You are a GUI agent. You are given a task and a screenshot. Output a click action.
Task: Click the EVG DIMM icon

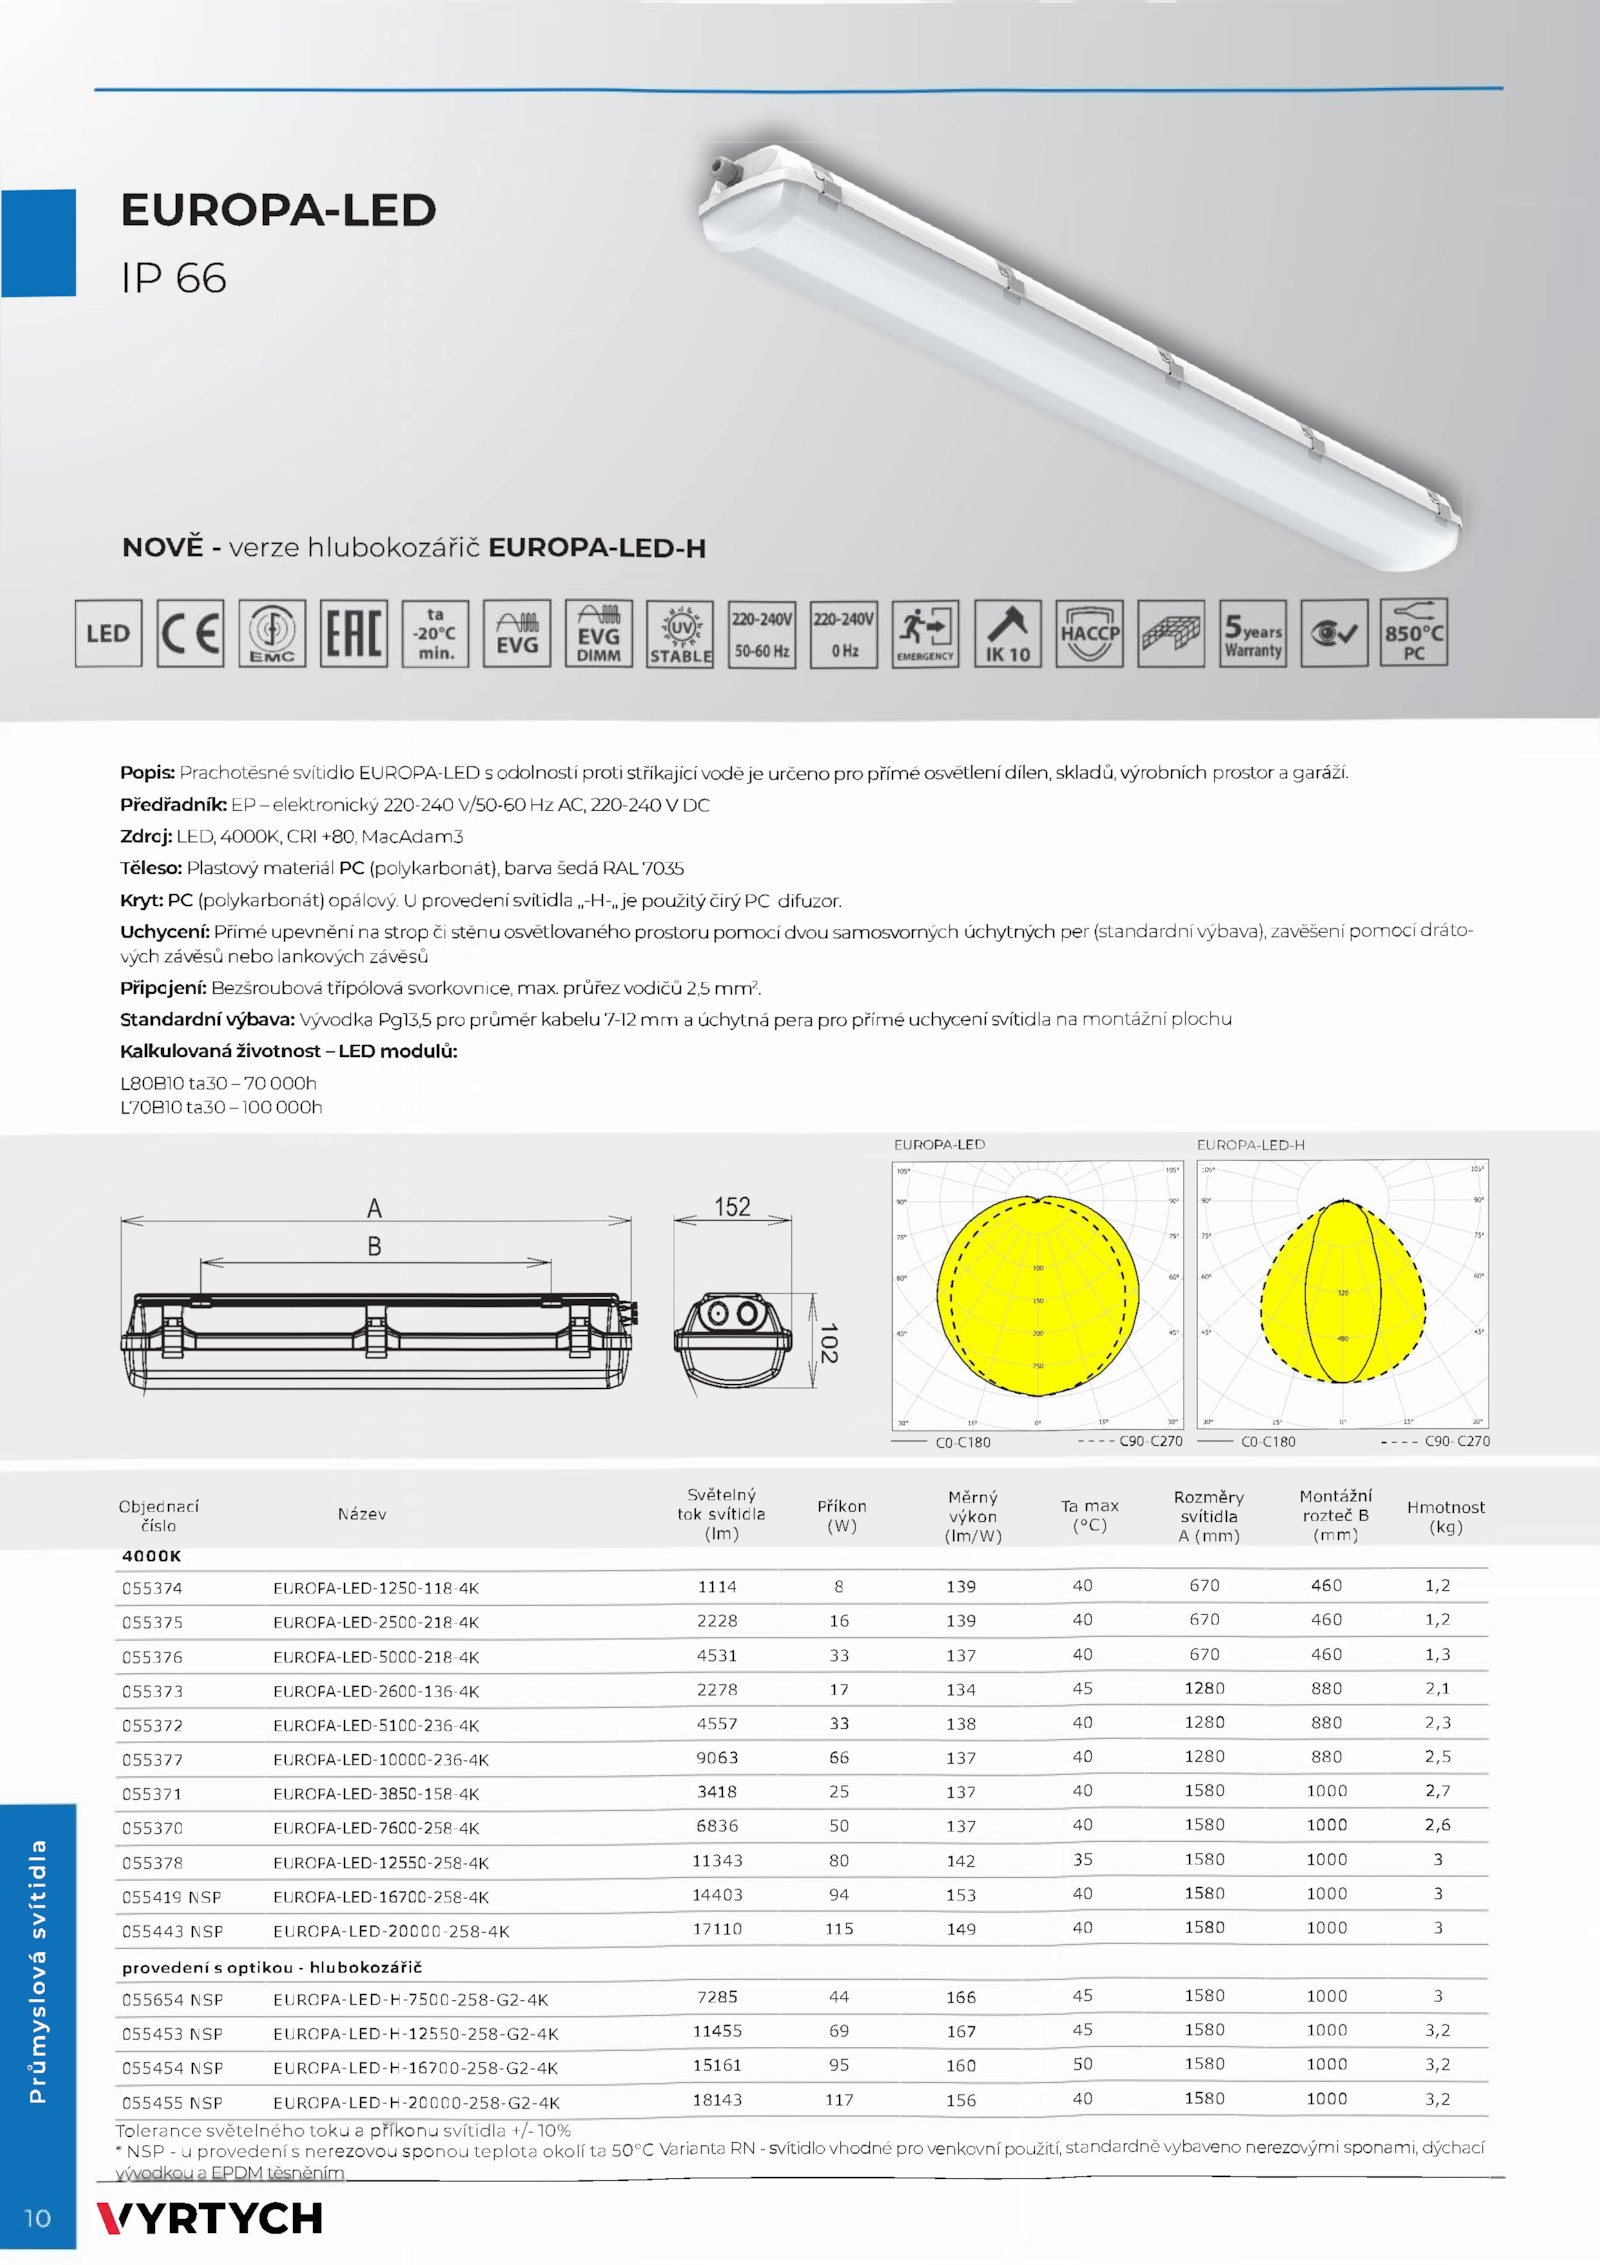click(599, 633)
